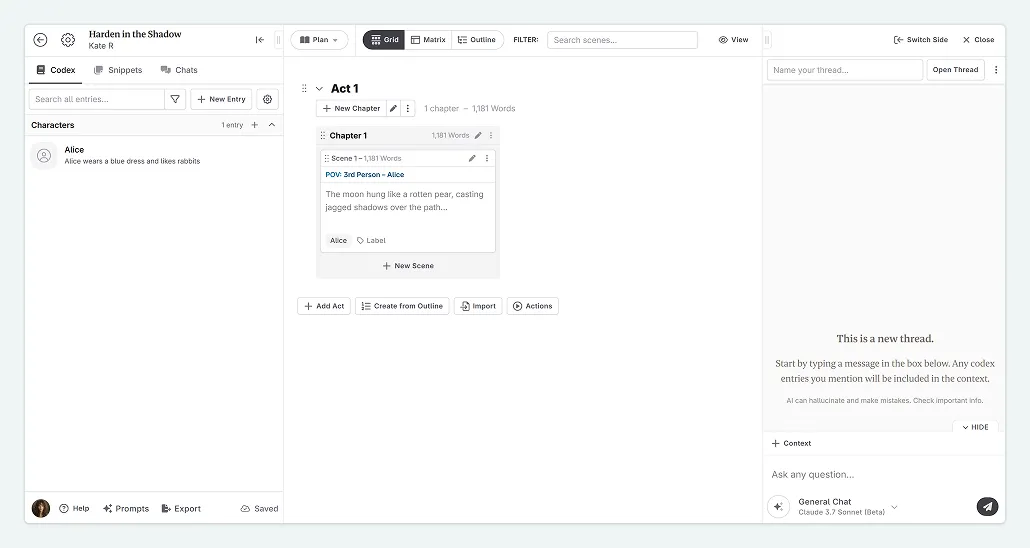Open codex settings gear next to New Entry
This screenshot has height=548, width=1030.
pos(267,100)
